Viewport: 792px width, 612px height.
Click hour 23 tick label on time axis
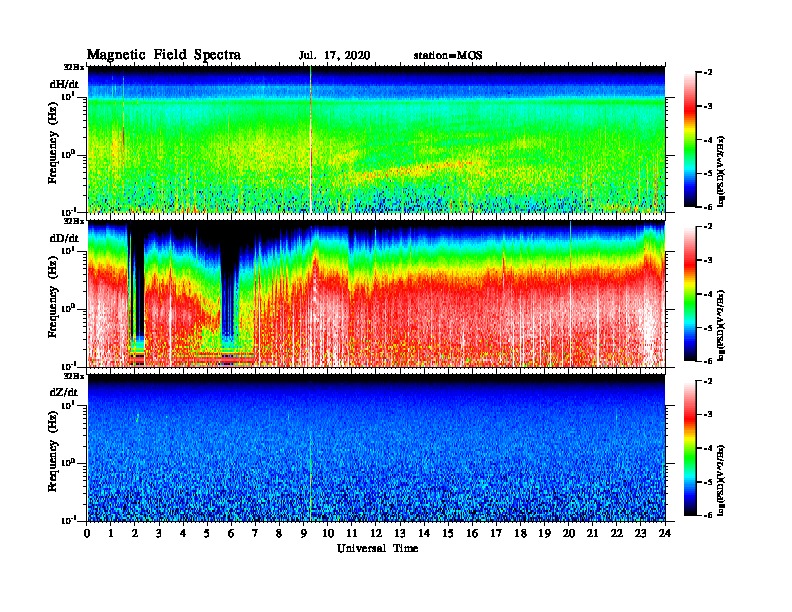point(641,533)
